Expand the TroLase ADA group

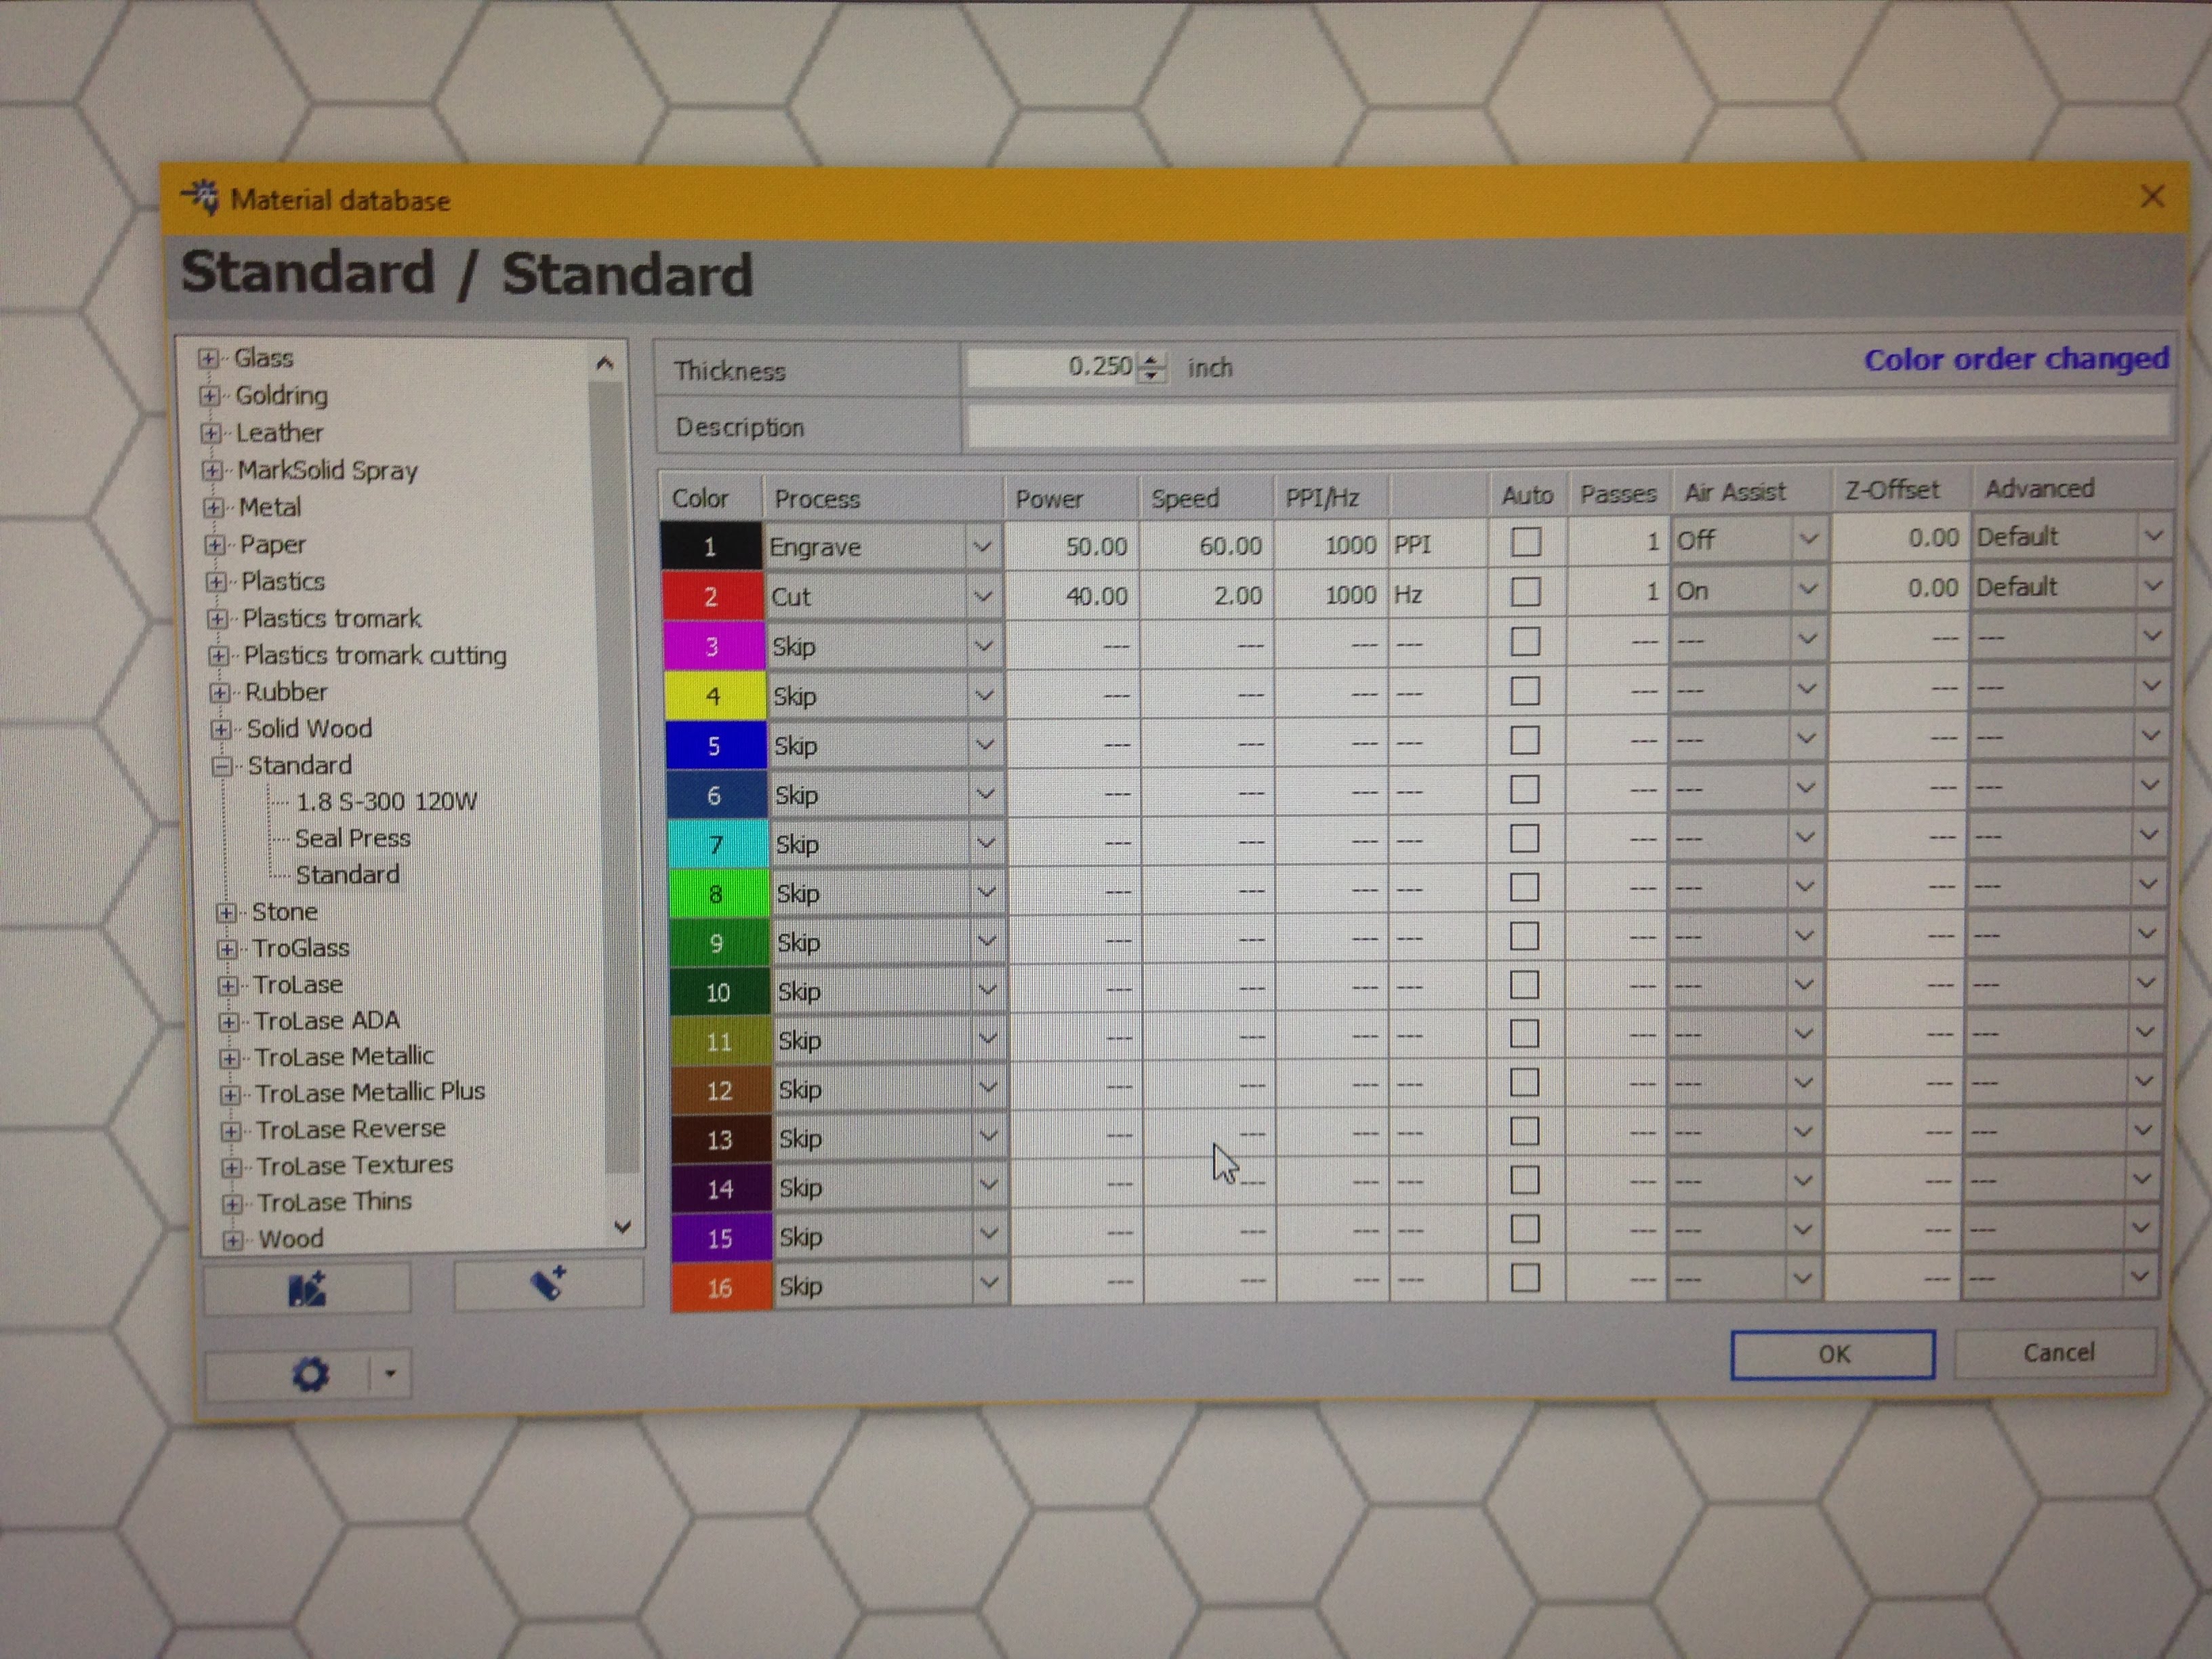point(229,1022)
